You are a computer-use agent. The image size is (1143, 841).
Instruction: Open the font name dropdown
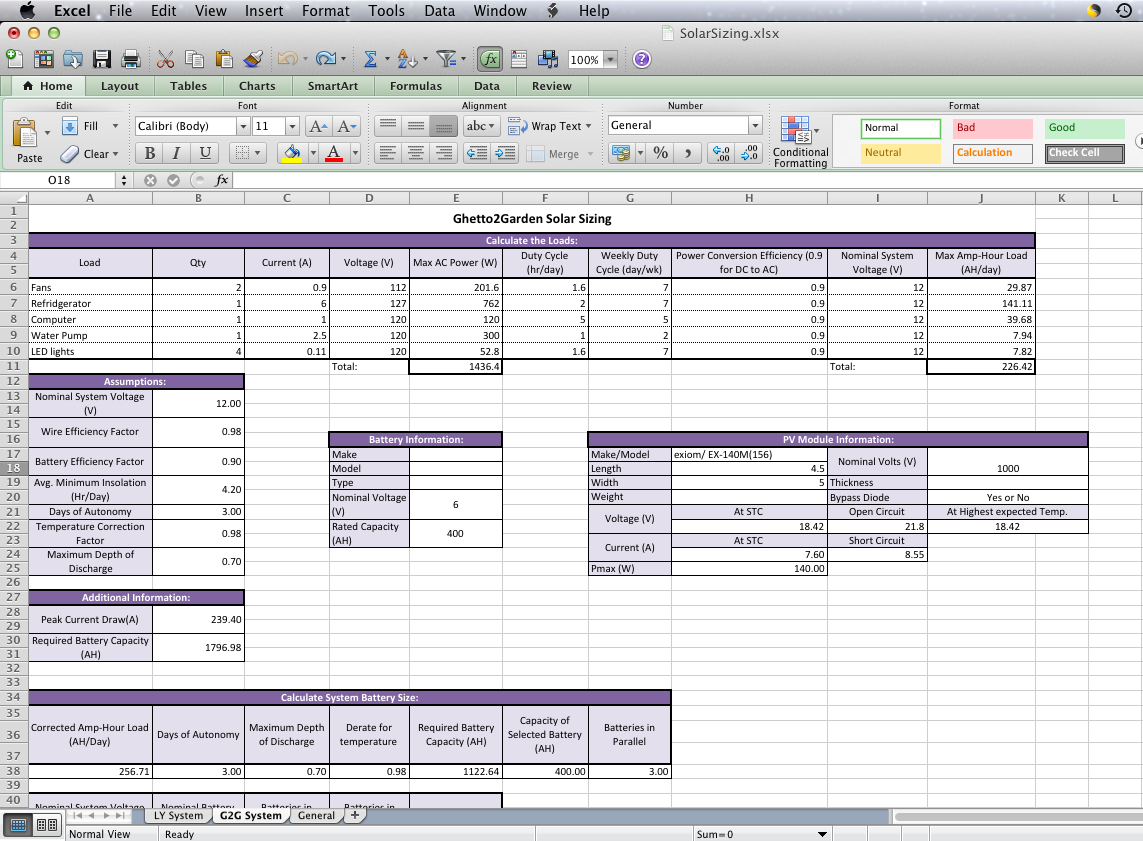[x=243, y=126]
